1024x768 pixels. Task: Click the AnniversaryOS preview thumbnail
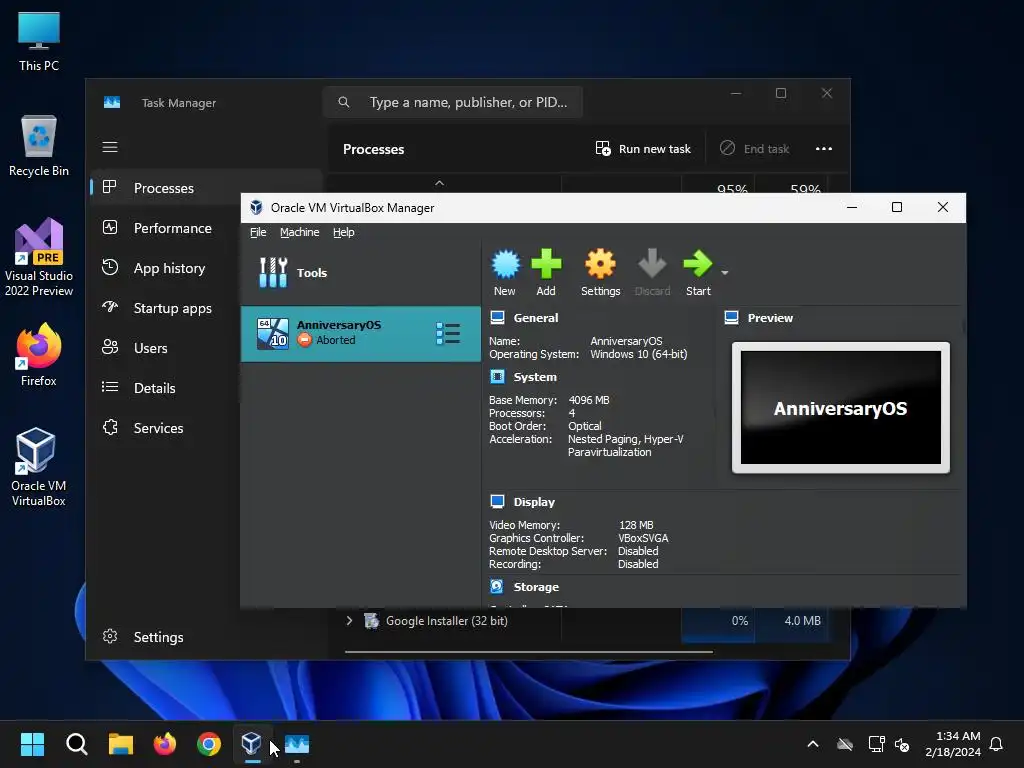[840, 408]
